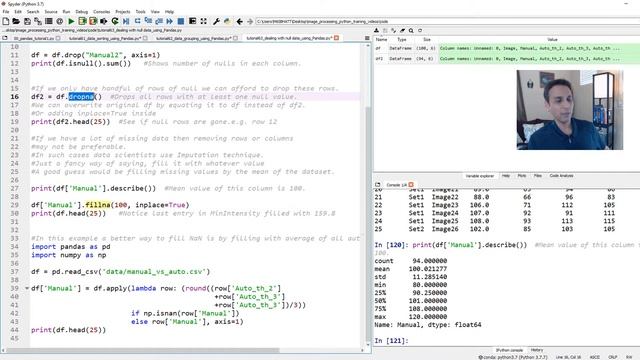Maximize the current pane
This screenshot has width=640, height=360.
pos(192,21)
